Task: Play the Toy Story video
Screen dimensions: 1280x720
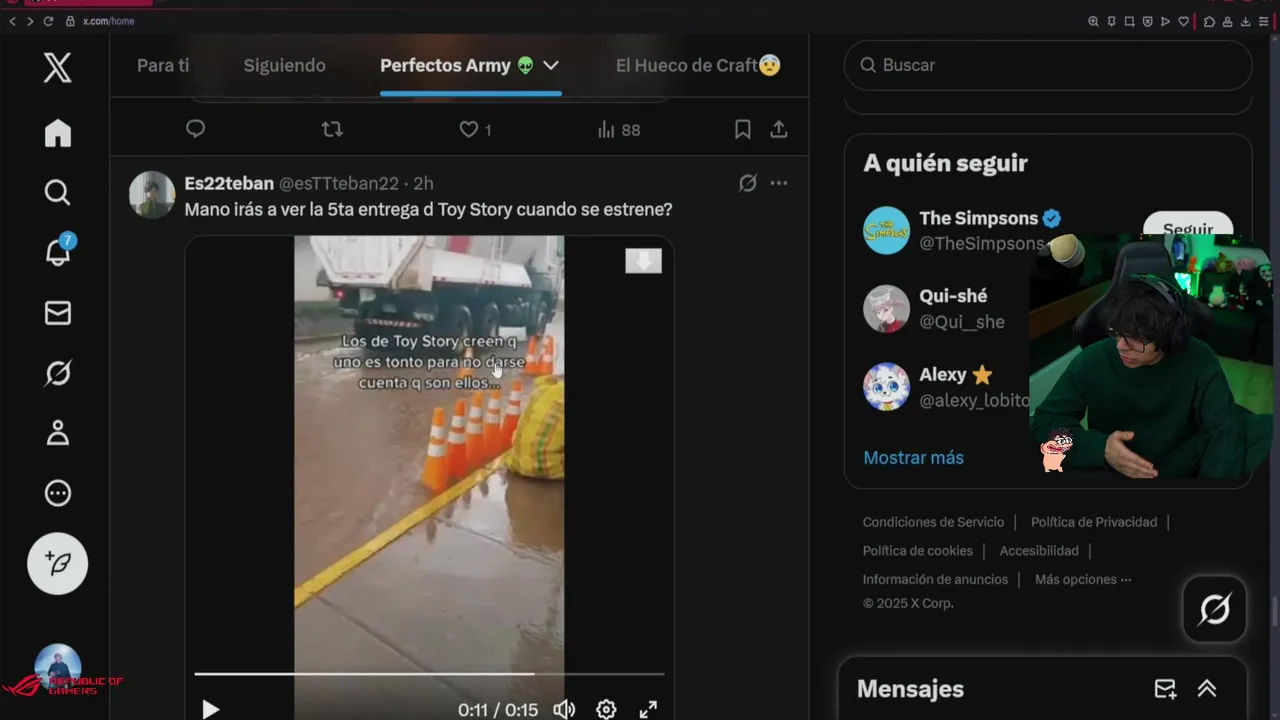Action: click(210, 709)
